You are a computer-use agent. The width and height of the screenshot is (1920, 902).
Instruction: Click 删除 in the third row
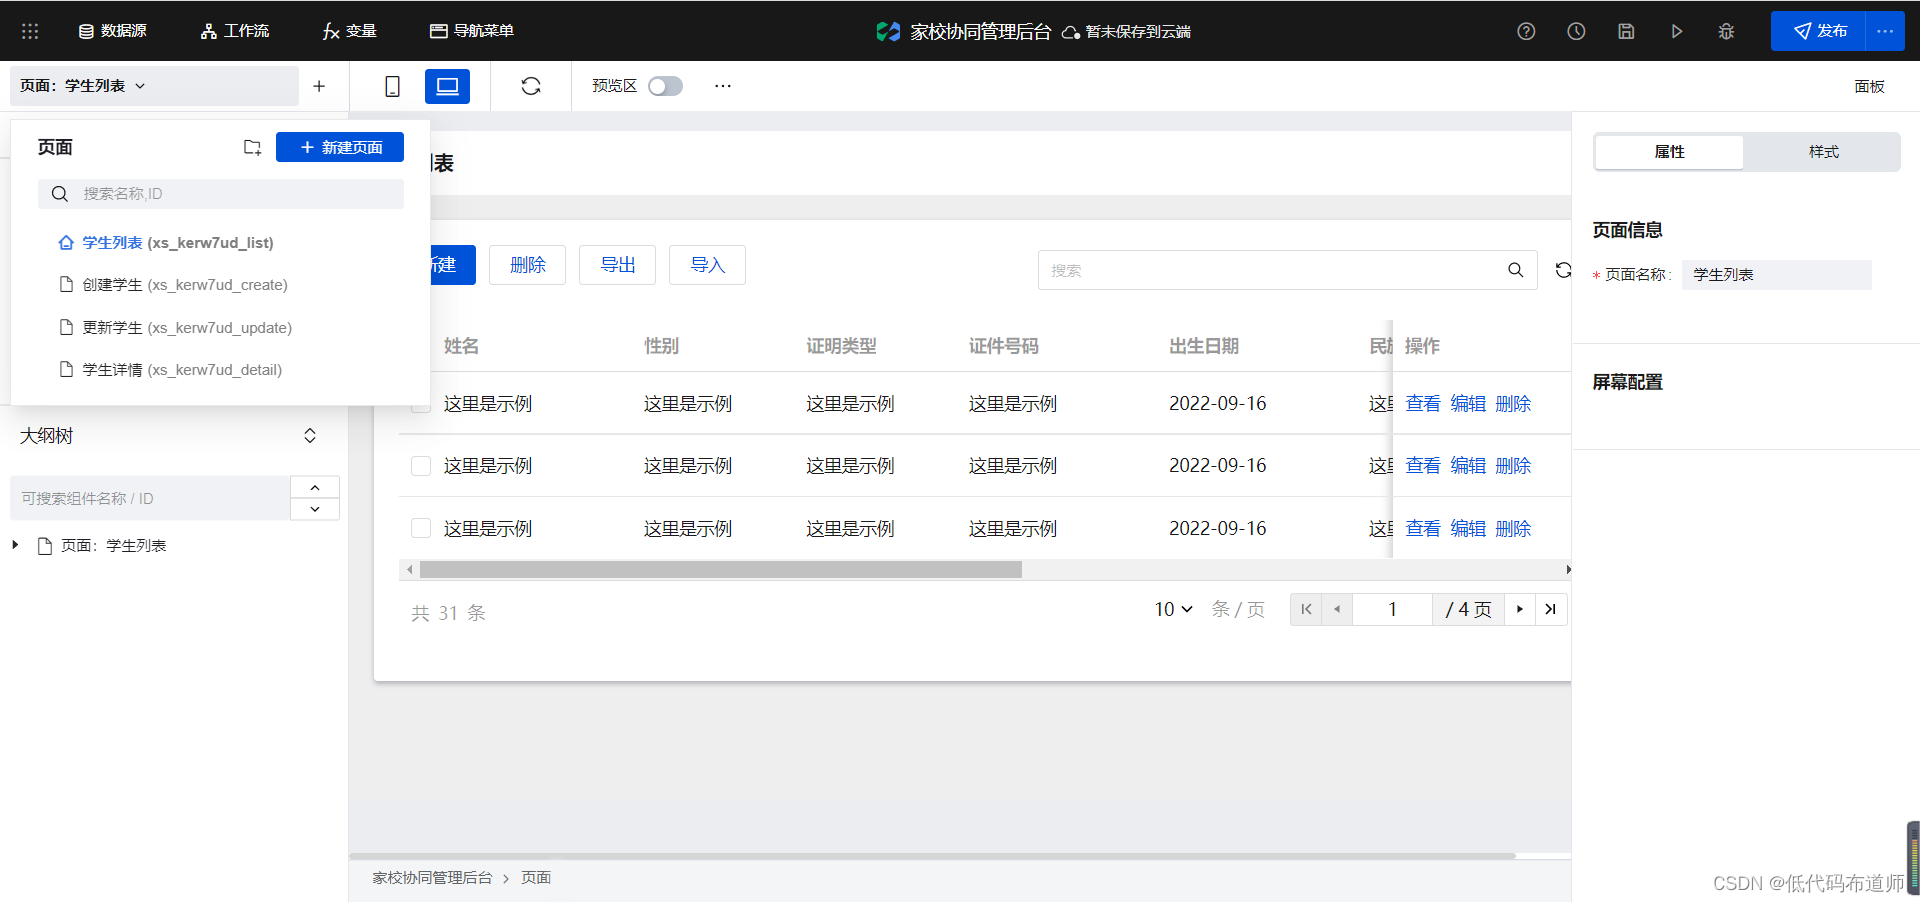pyautogui.click(x=1513, y=529)
